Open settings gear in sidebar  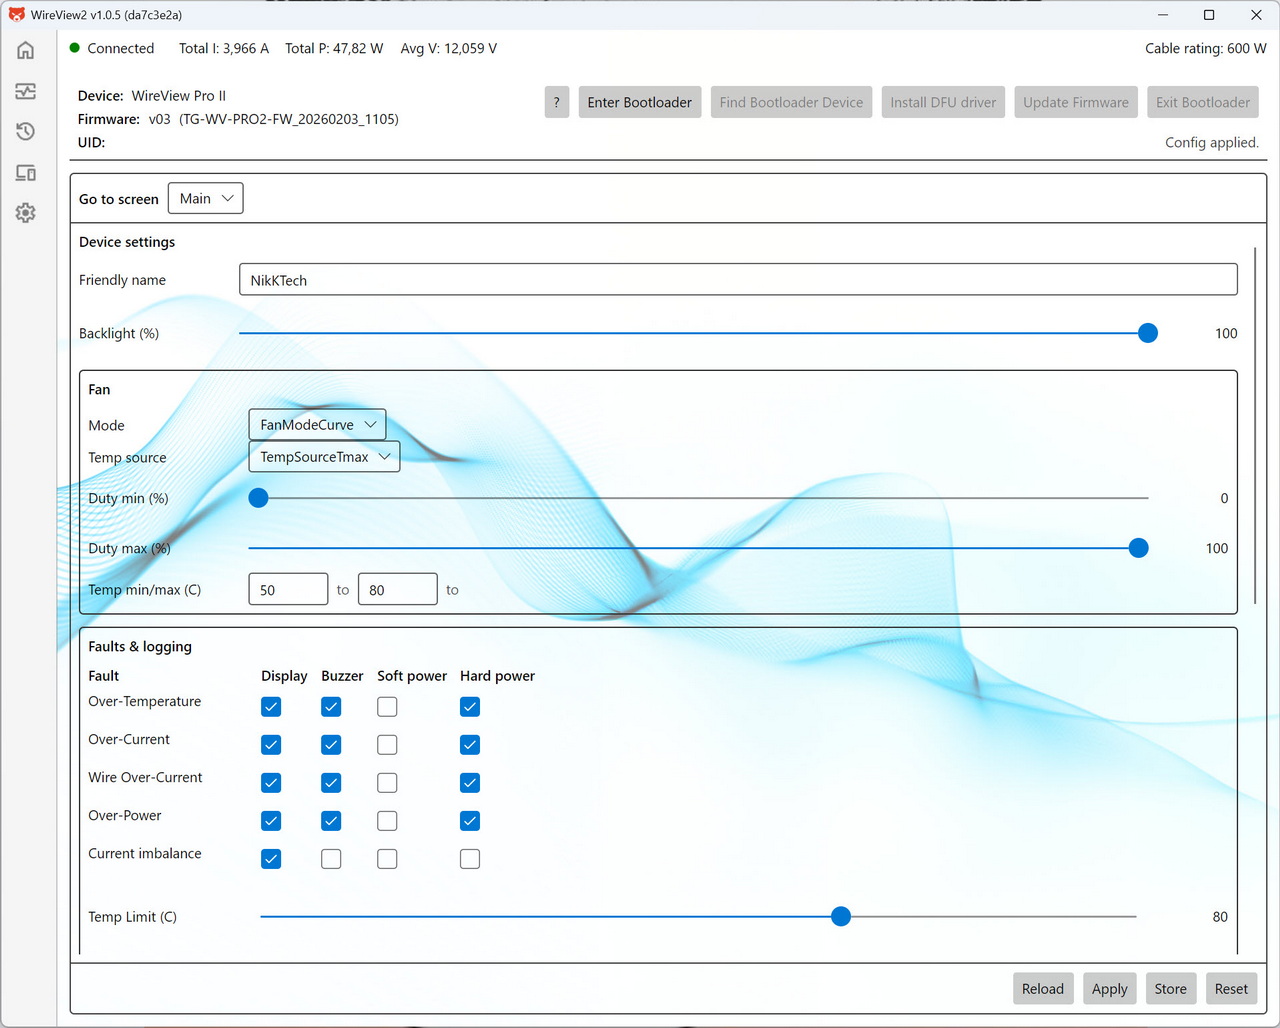point(26,213)
